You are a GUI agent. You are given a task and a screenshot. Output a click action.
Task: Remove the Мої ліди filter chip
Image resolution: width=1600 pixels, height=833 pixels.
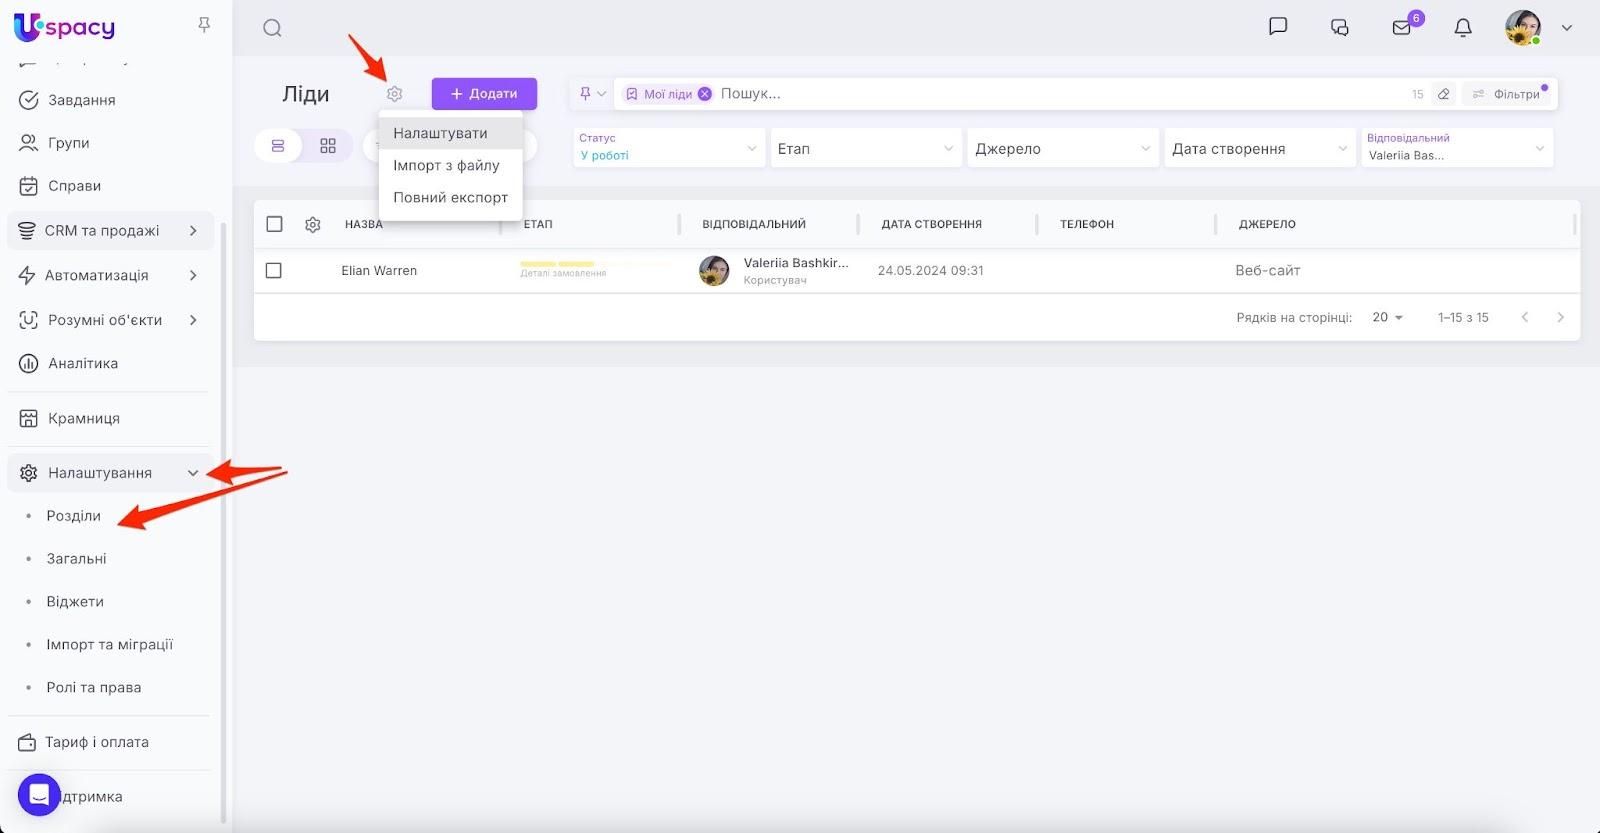(x=705, y=94)
